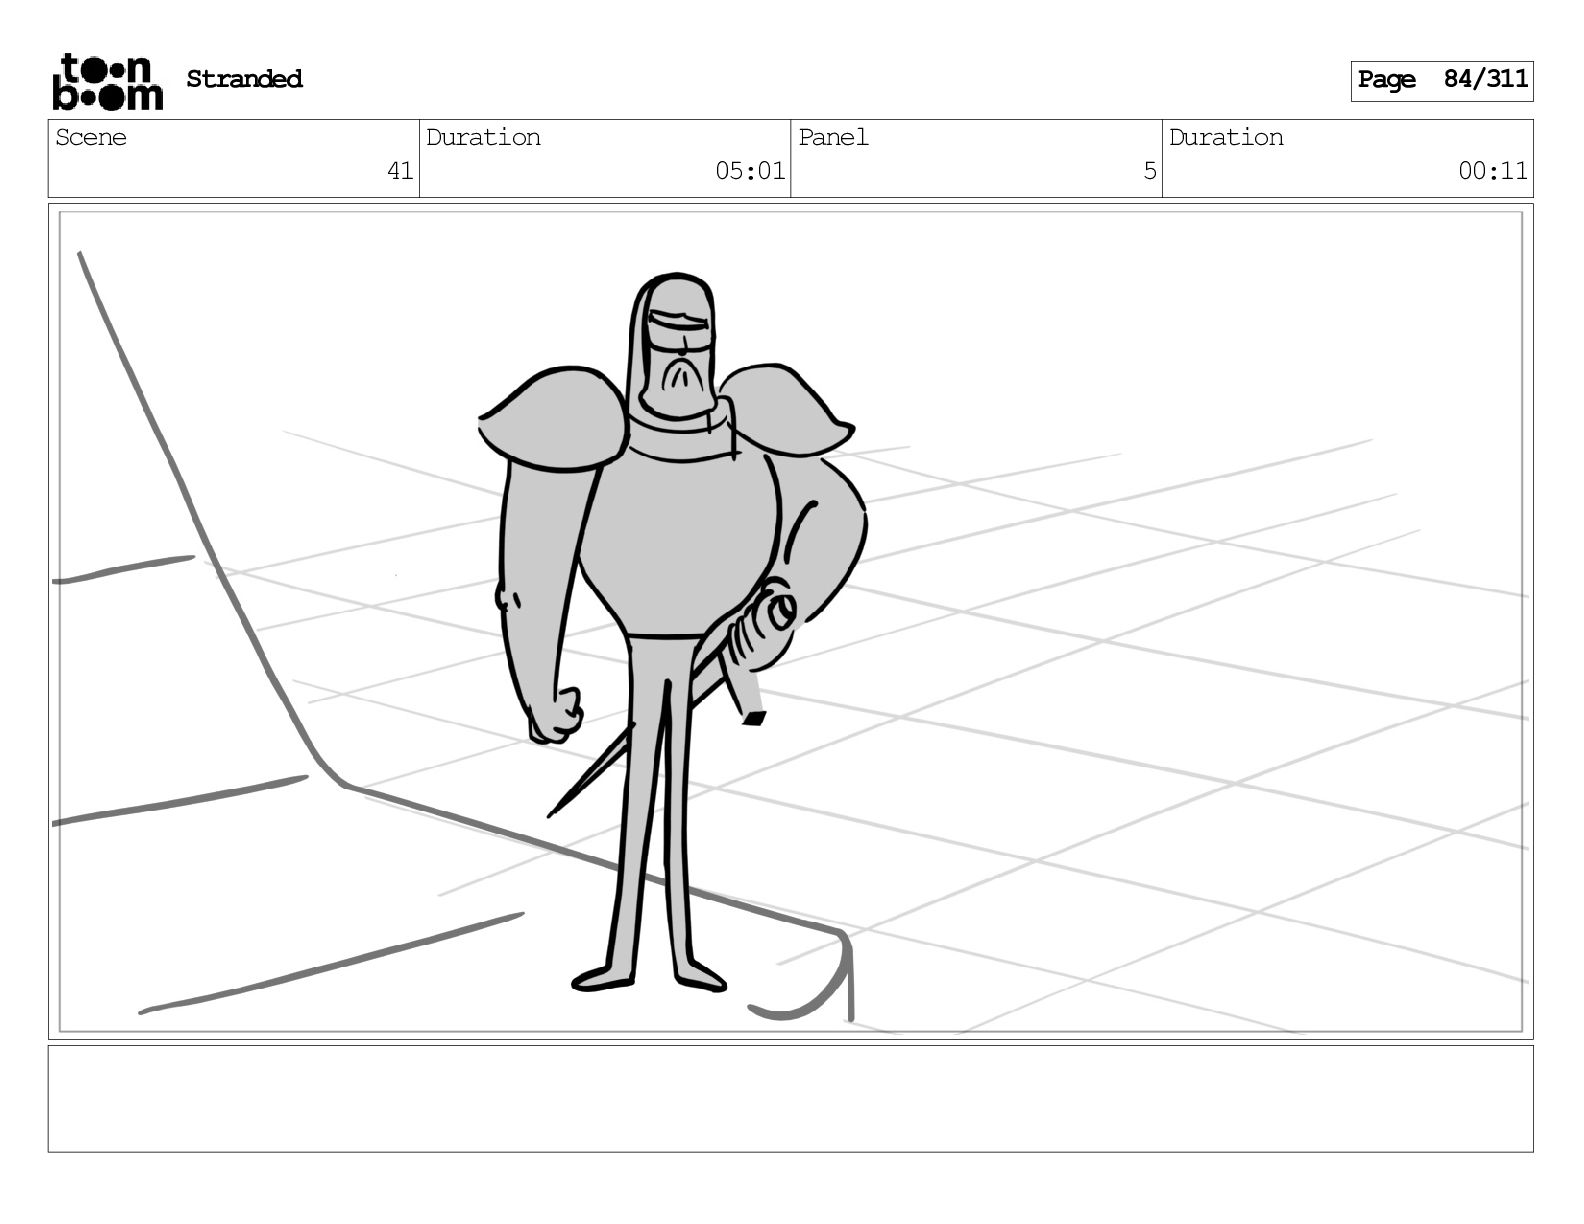Select the scene number 41
1584x1224 pixels.
pos(400,171)
